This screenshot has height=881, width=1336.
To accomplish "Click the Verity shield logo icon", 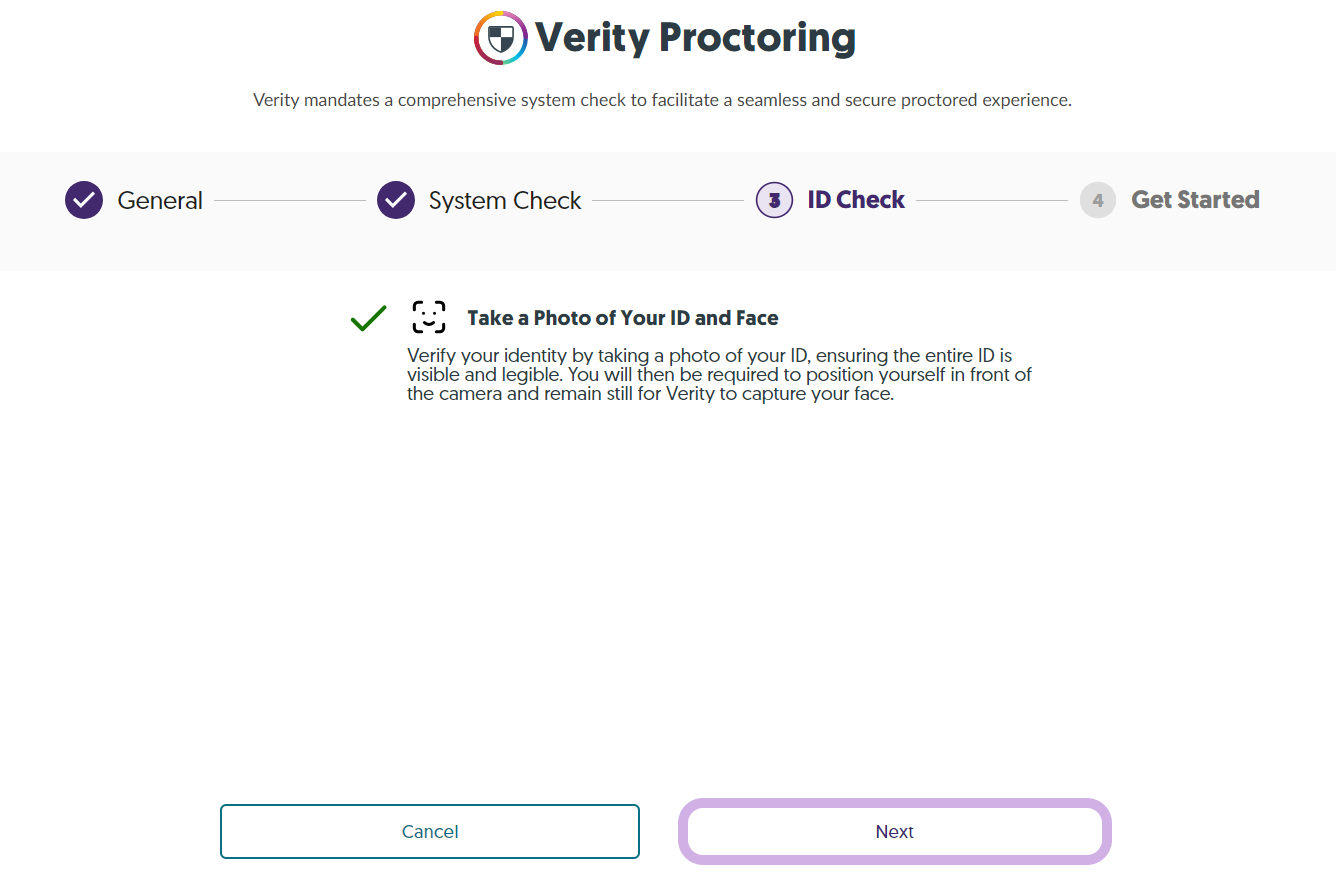I will click(x=501, y=38).
